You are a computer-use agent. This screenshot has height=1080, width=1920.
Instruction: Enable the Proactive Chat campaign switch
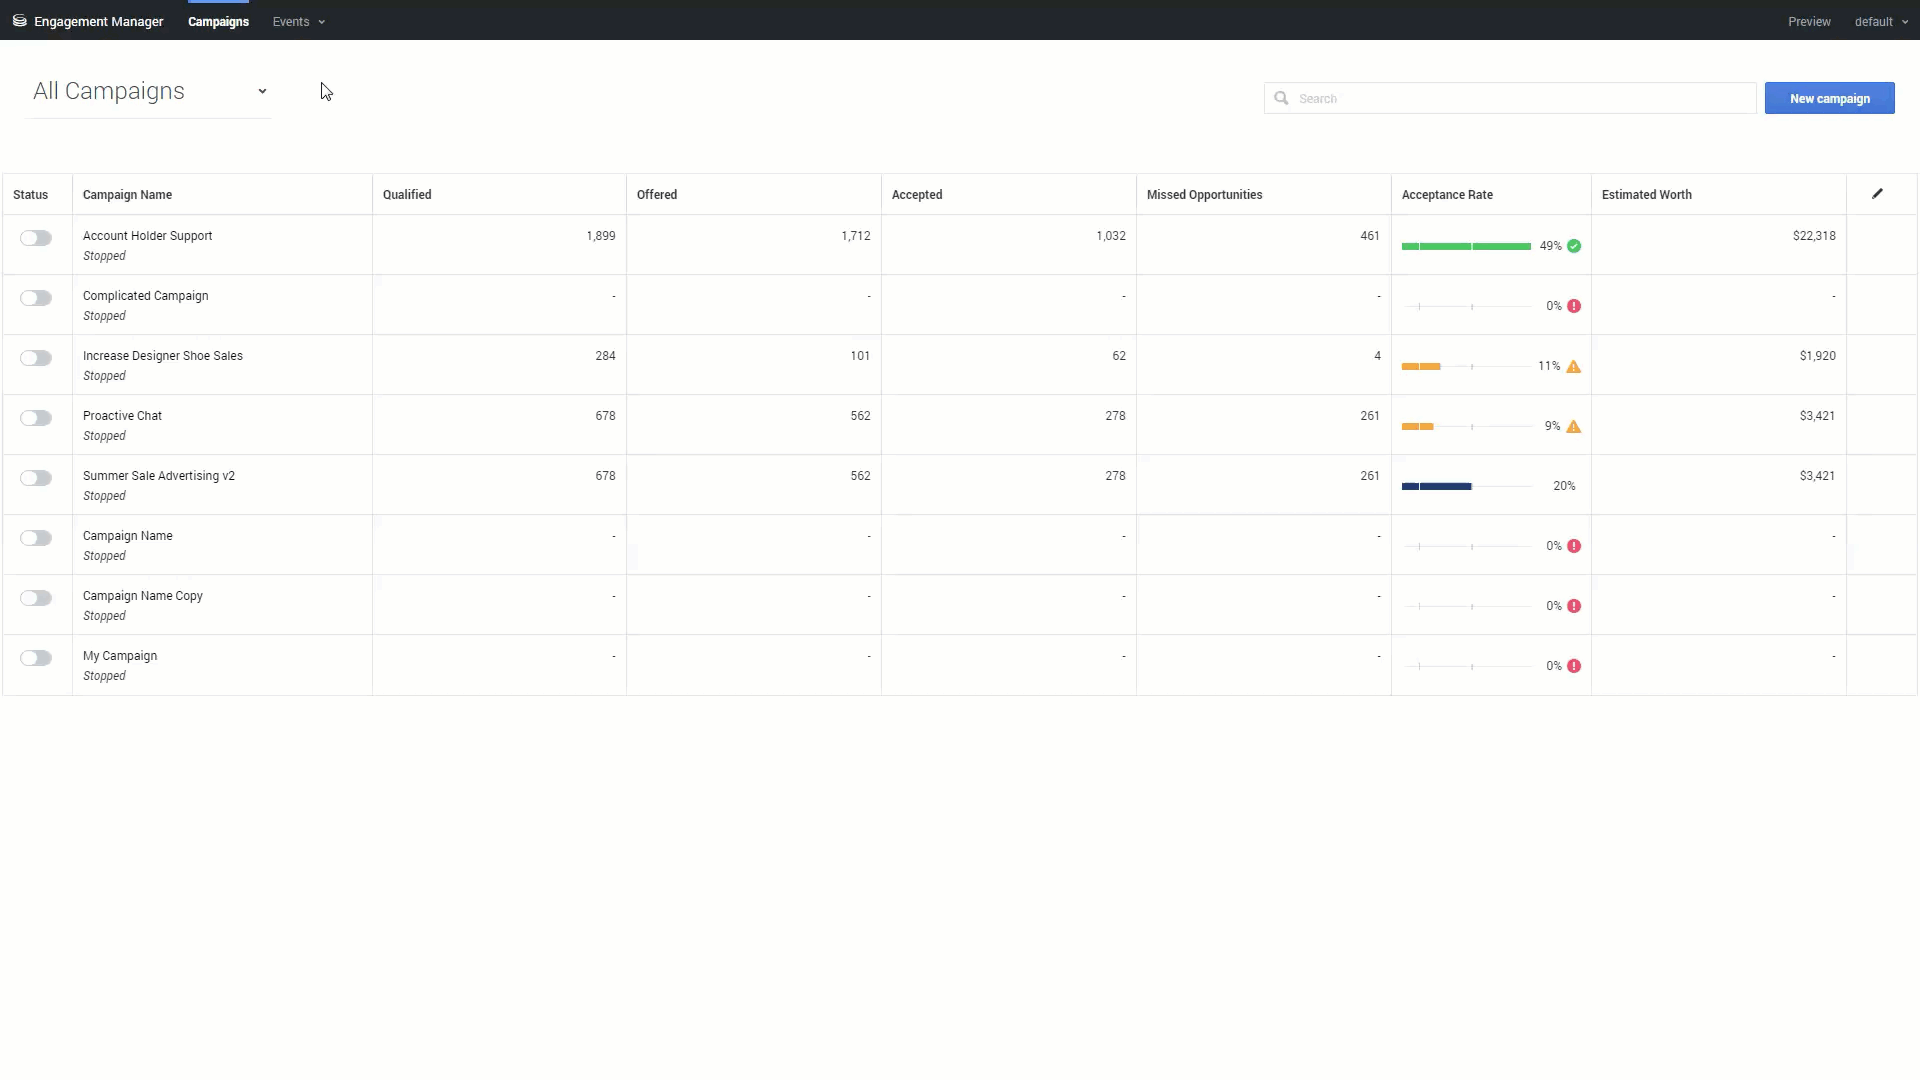coord(36,418)
